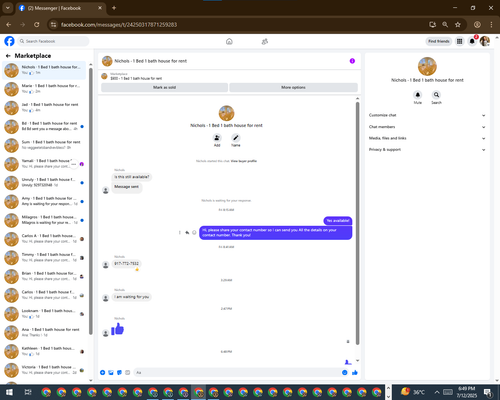Click into the Aa message input field
500x400 pixels.
pyautogui.click(x=237, y=372)
